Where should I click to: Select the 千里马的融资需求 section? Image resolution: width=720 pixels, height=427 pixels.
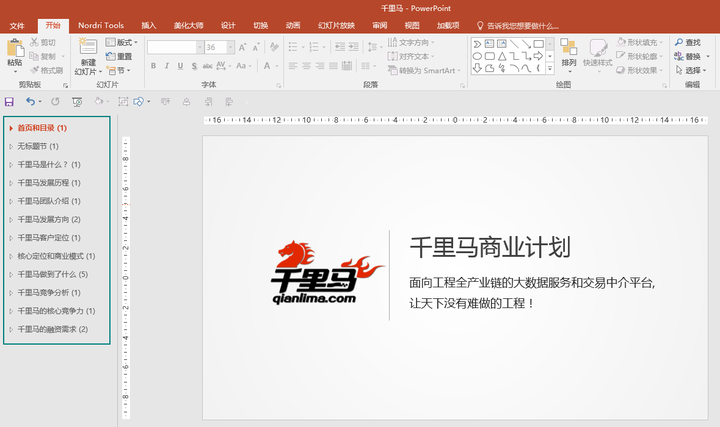(53, 329)
